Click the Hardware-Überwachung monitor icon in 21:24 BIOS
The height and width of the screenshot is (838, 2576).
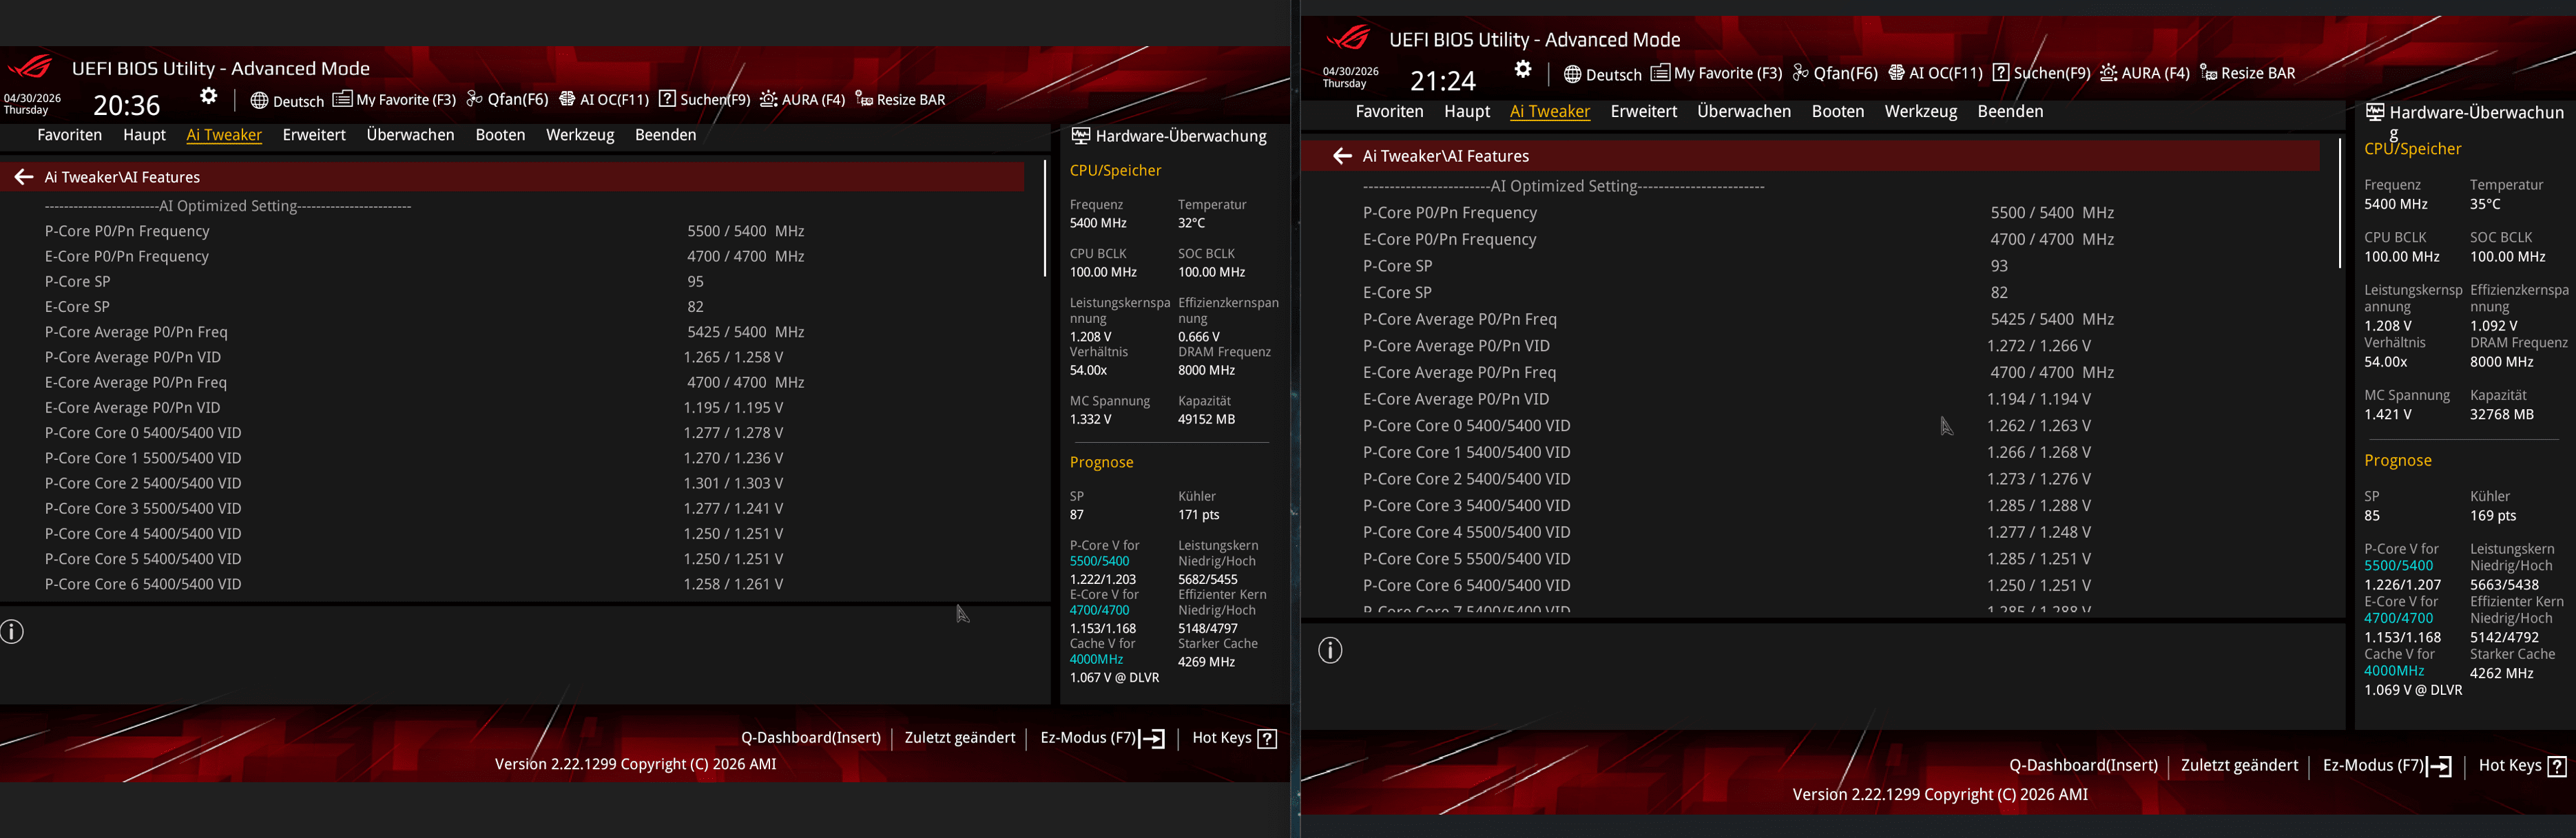click(x=2375, y=112)
